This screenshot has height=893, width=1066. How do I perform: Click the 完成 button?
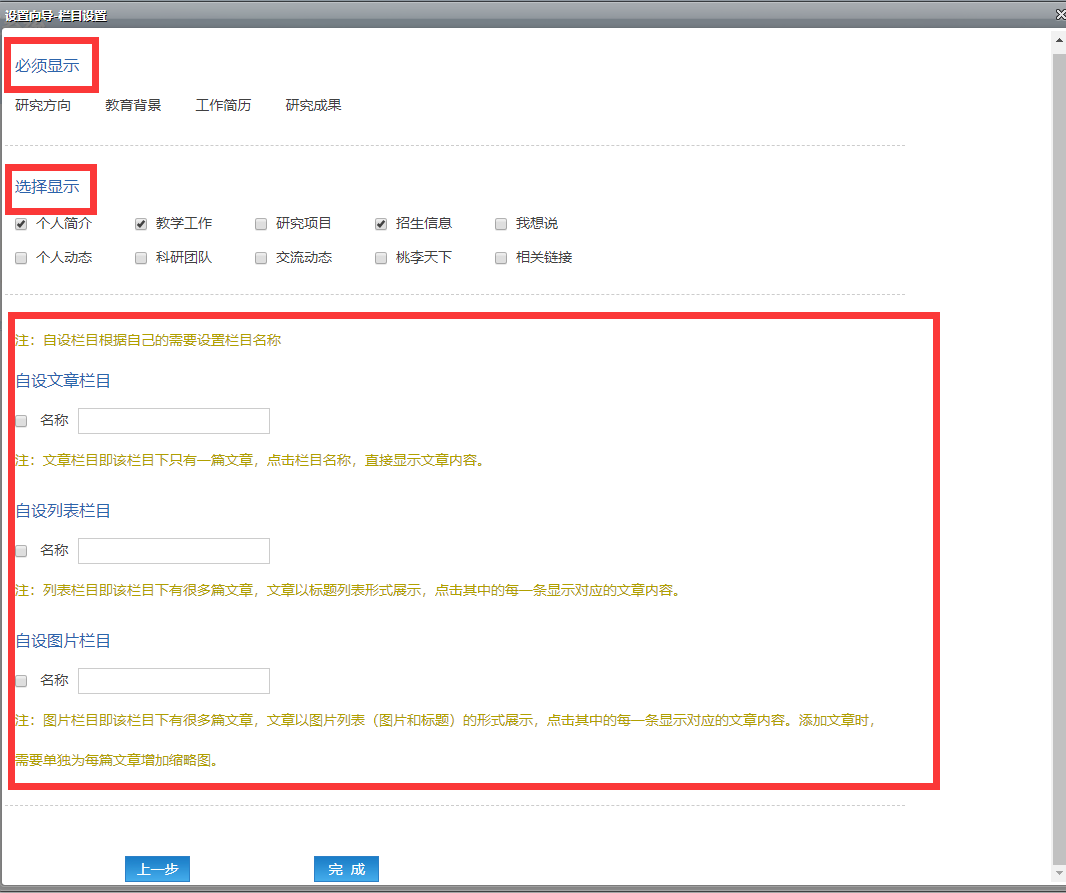346,869
